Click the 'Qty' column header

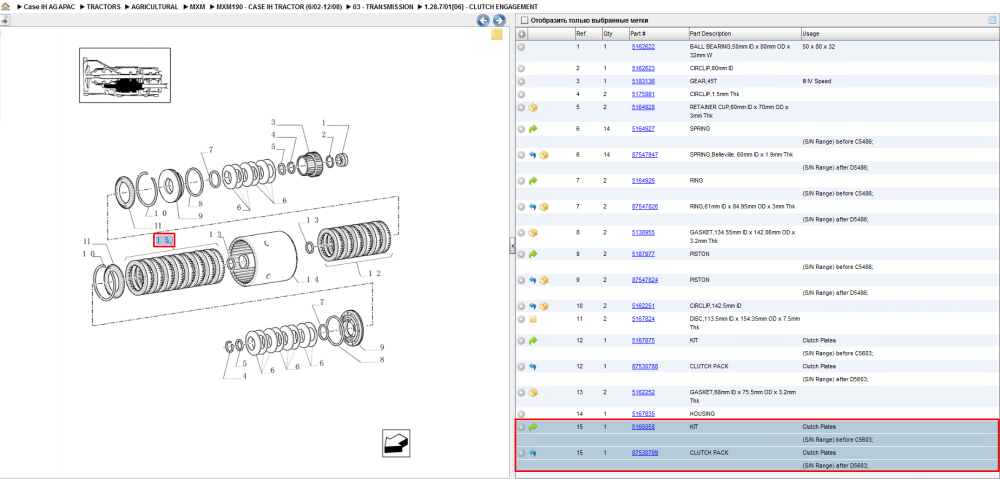[x=607, y=33]
